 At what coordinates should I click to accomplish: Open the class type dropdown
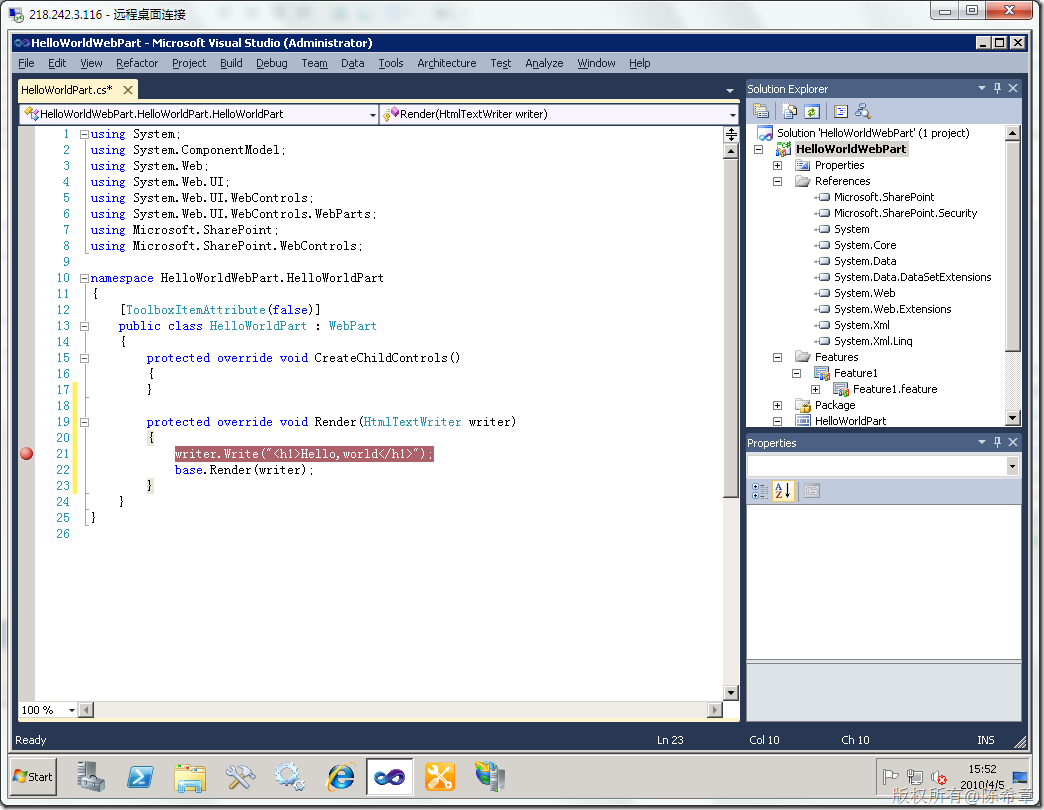point(372,114)
